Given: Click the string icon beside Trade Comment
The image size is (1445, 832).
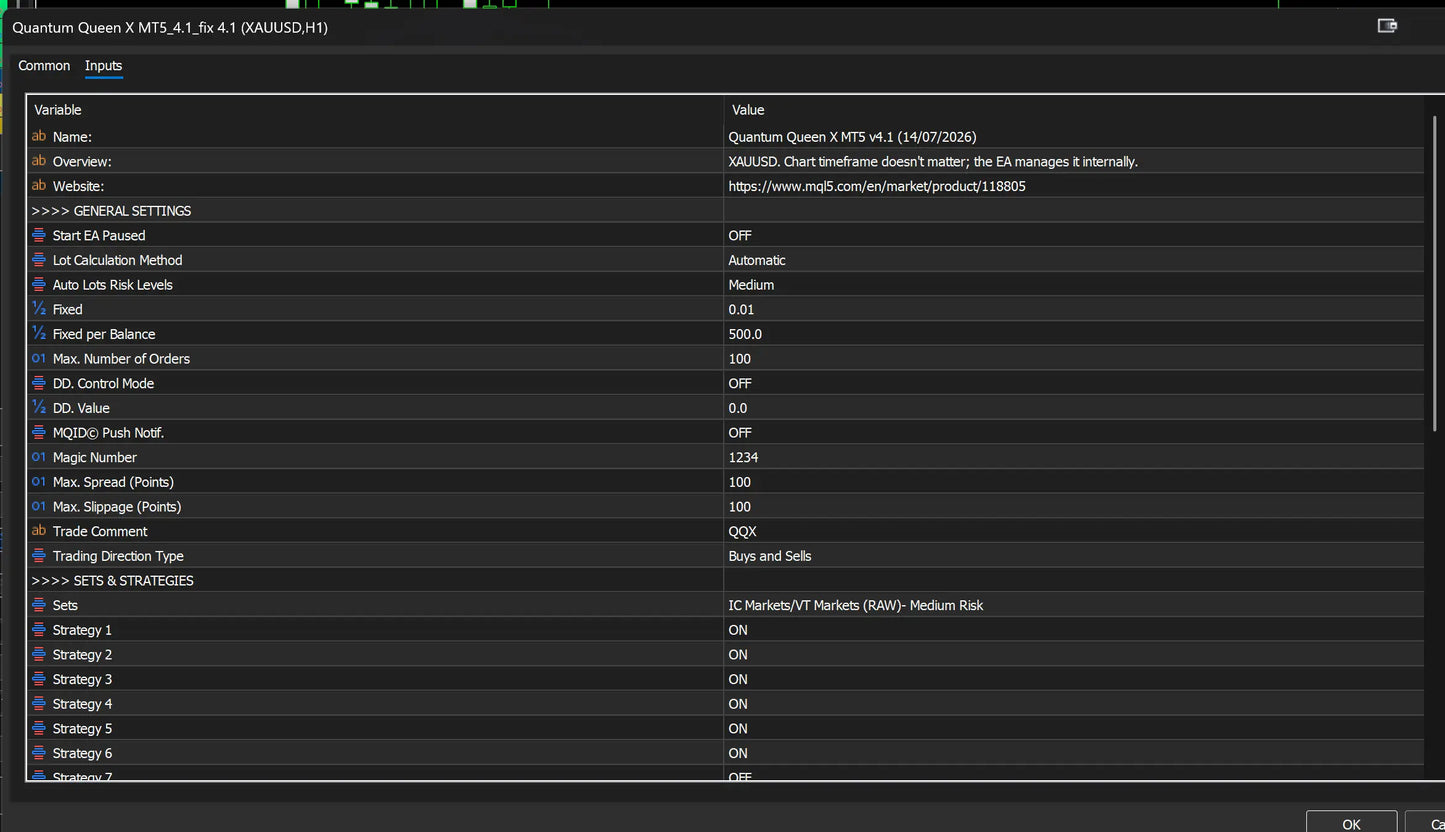Looking at the screenshot, I should (39, 531).
